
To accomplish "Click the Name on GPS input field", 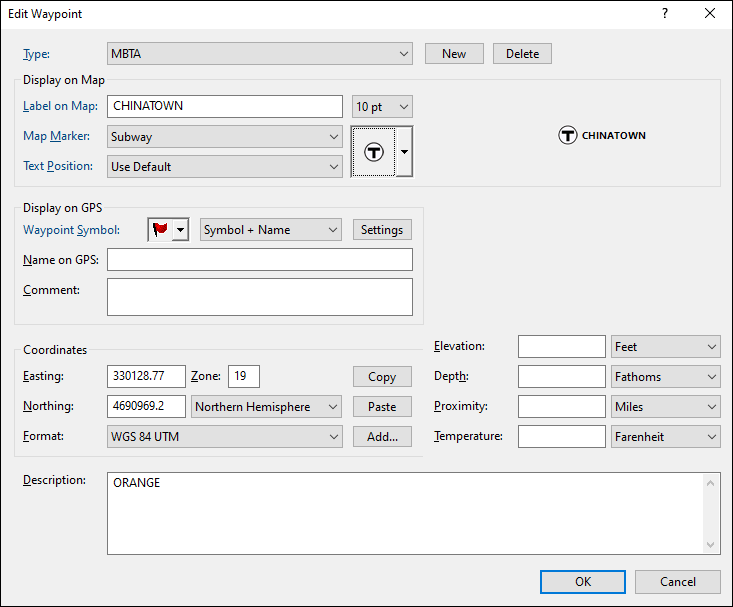I will tap(260, 260).
